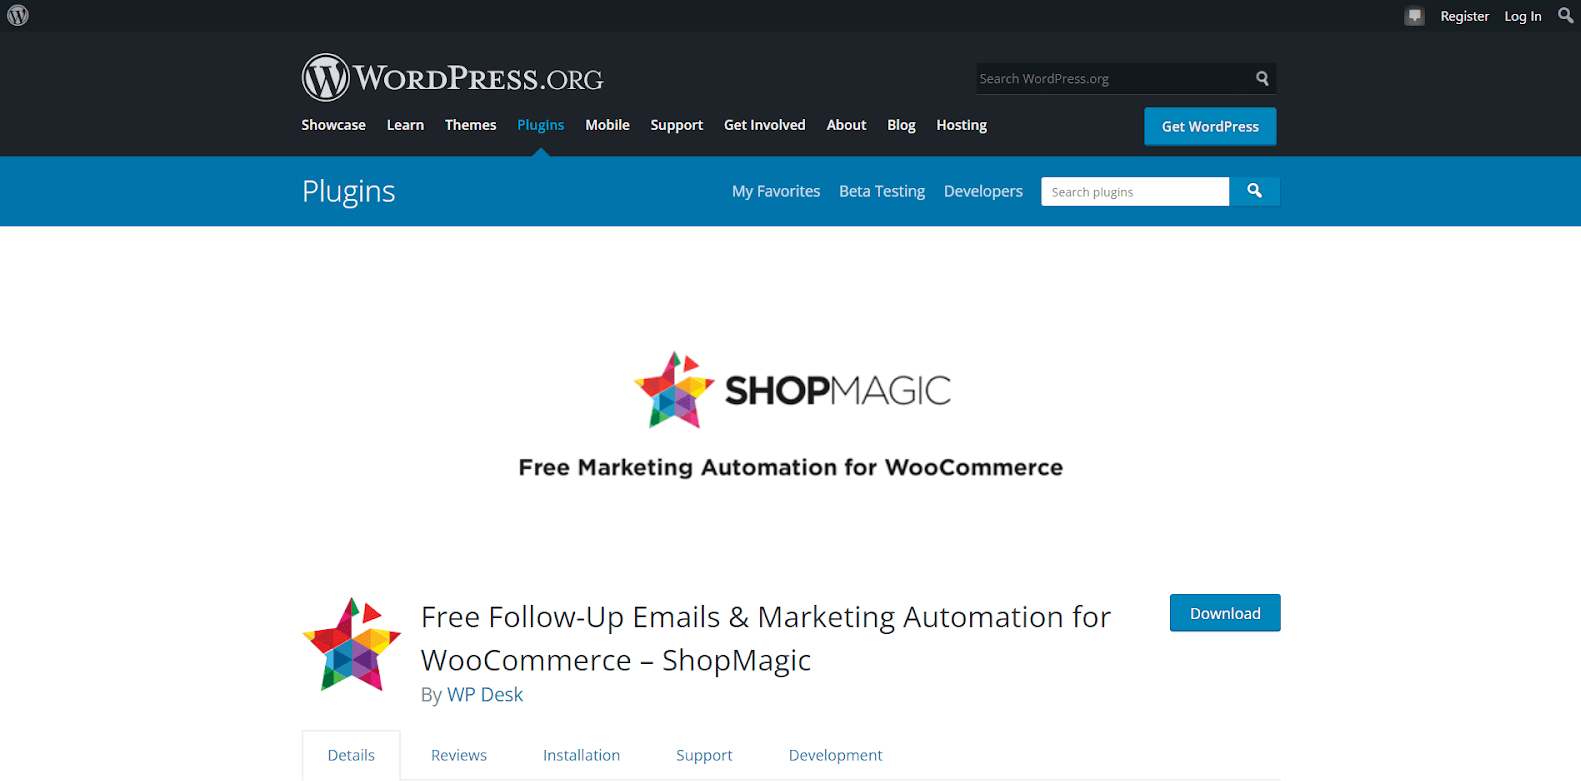1581x781 pixels.
Task: Submit WordPress.org search via magnifier icon
Action: [1262, 78]
